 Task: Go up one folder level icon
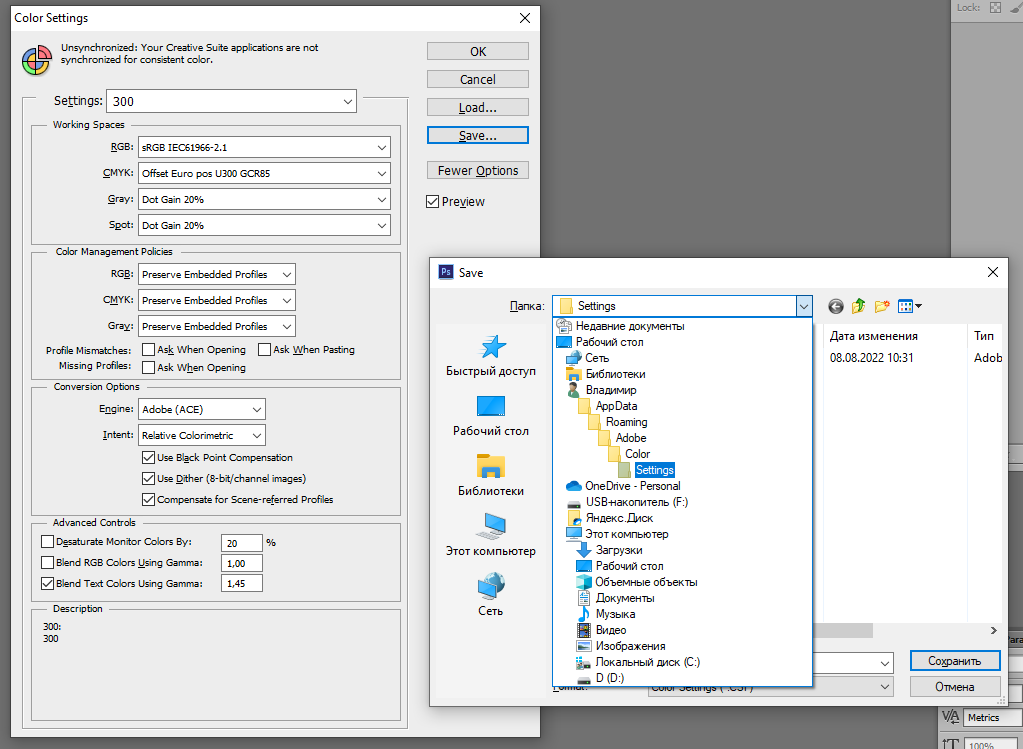point(859,306)
